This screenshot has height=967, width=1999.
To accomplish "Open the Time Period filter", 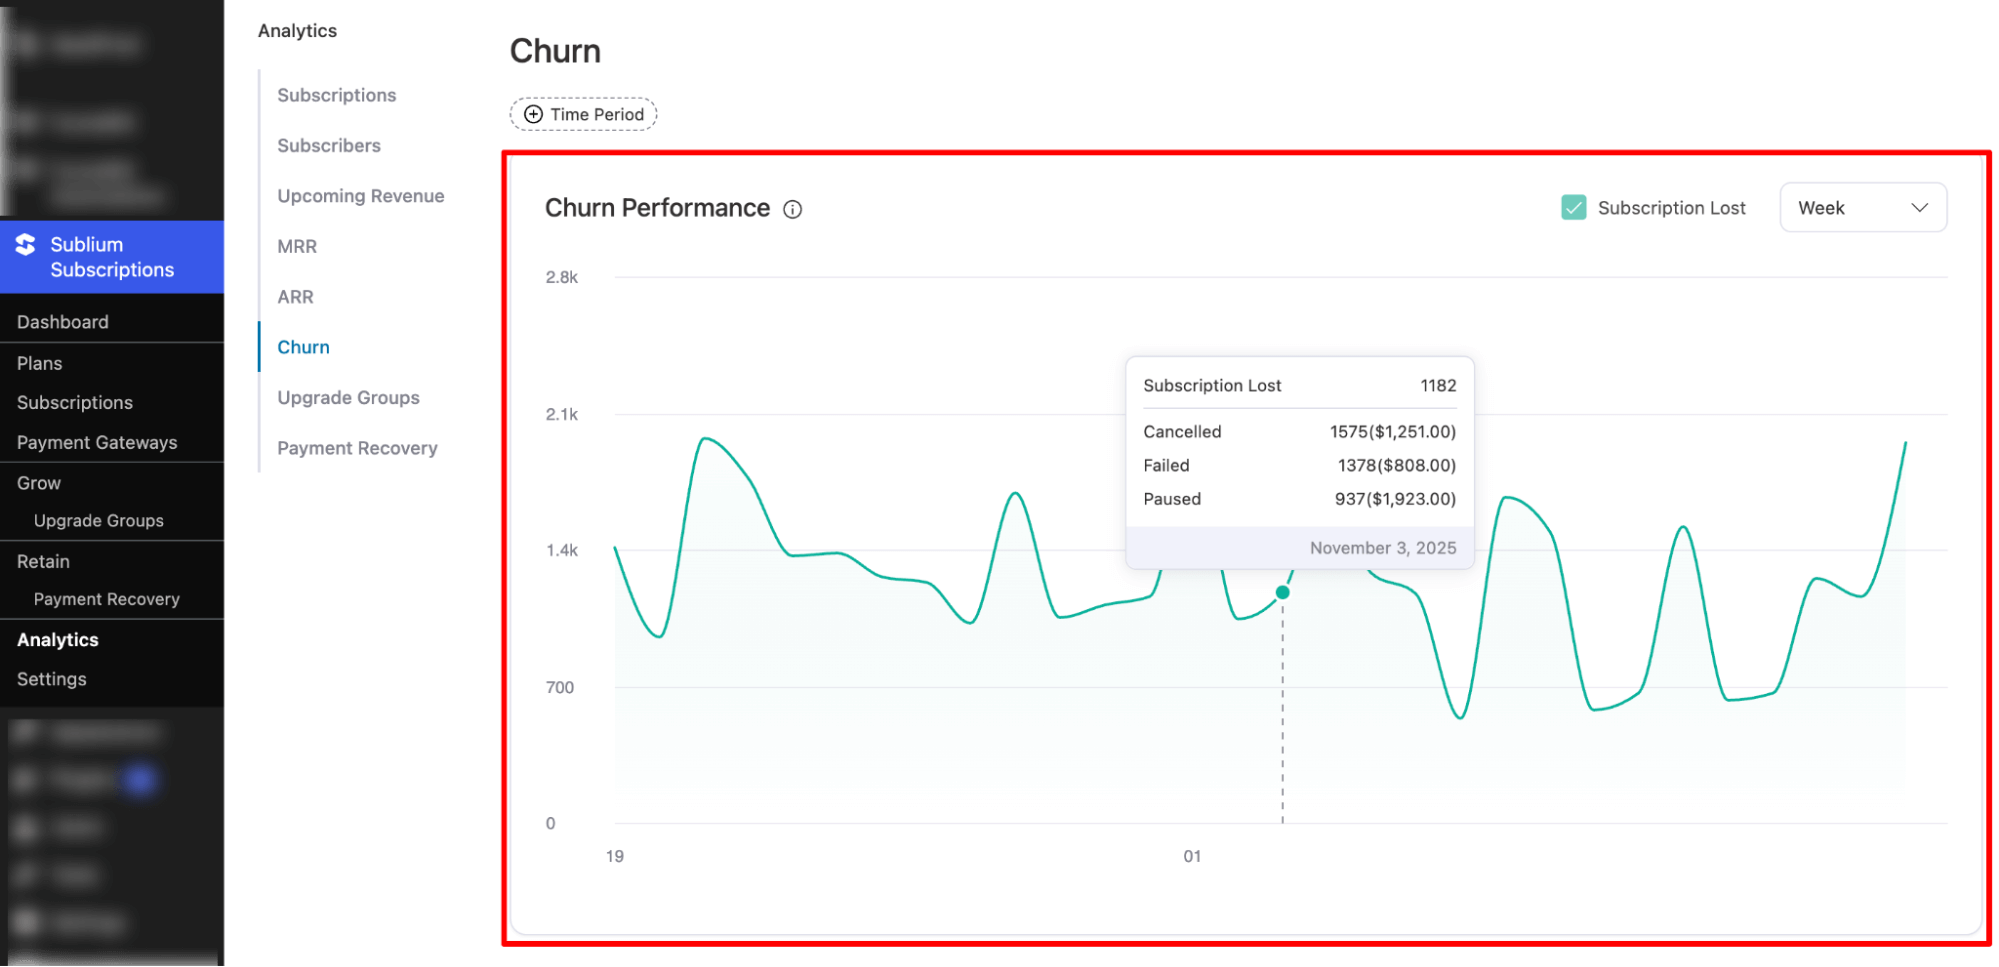I will coord(583,114).
